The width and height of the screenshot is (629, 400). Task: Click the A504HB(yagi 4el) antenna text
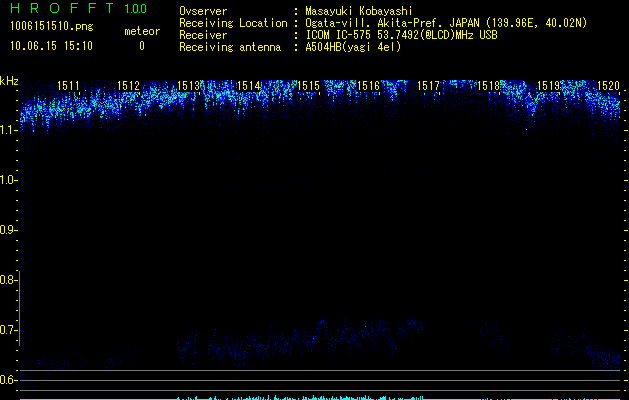(353, 47)
